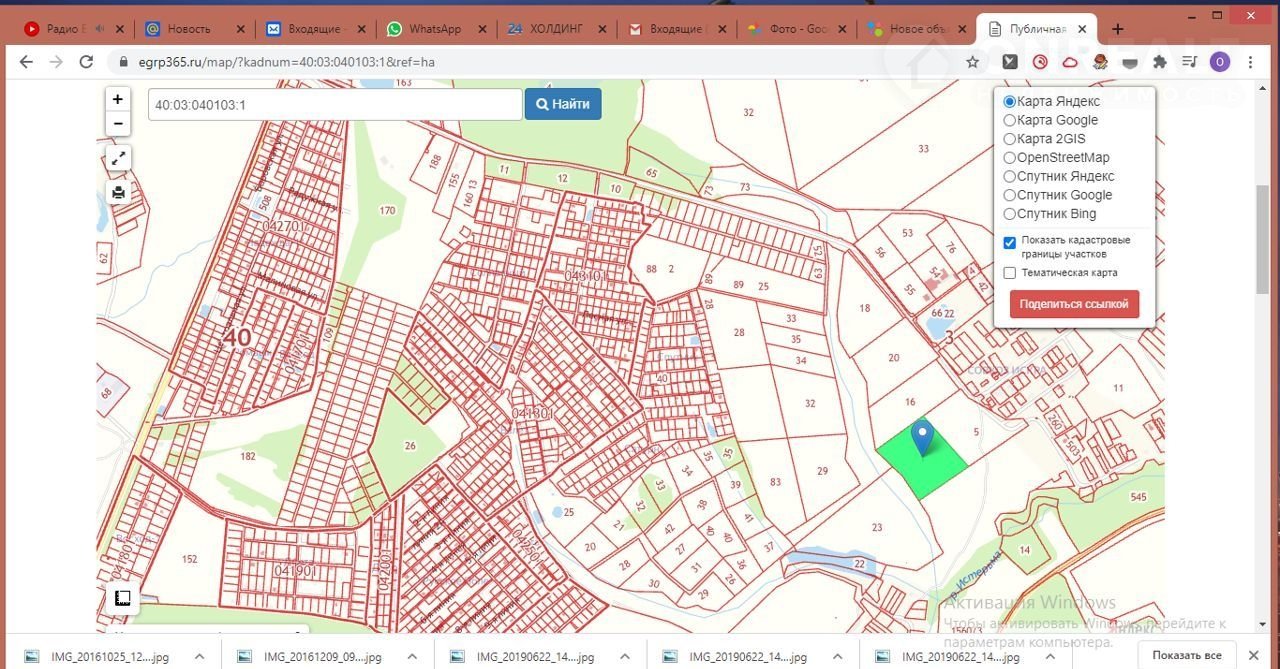Click the Поделиться ссылкой button
The height and width of the screenshot is (669, 1280).
[1074, 304]
